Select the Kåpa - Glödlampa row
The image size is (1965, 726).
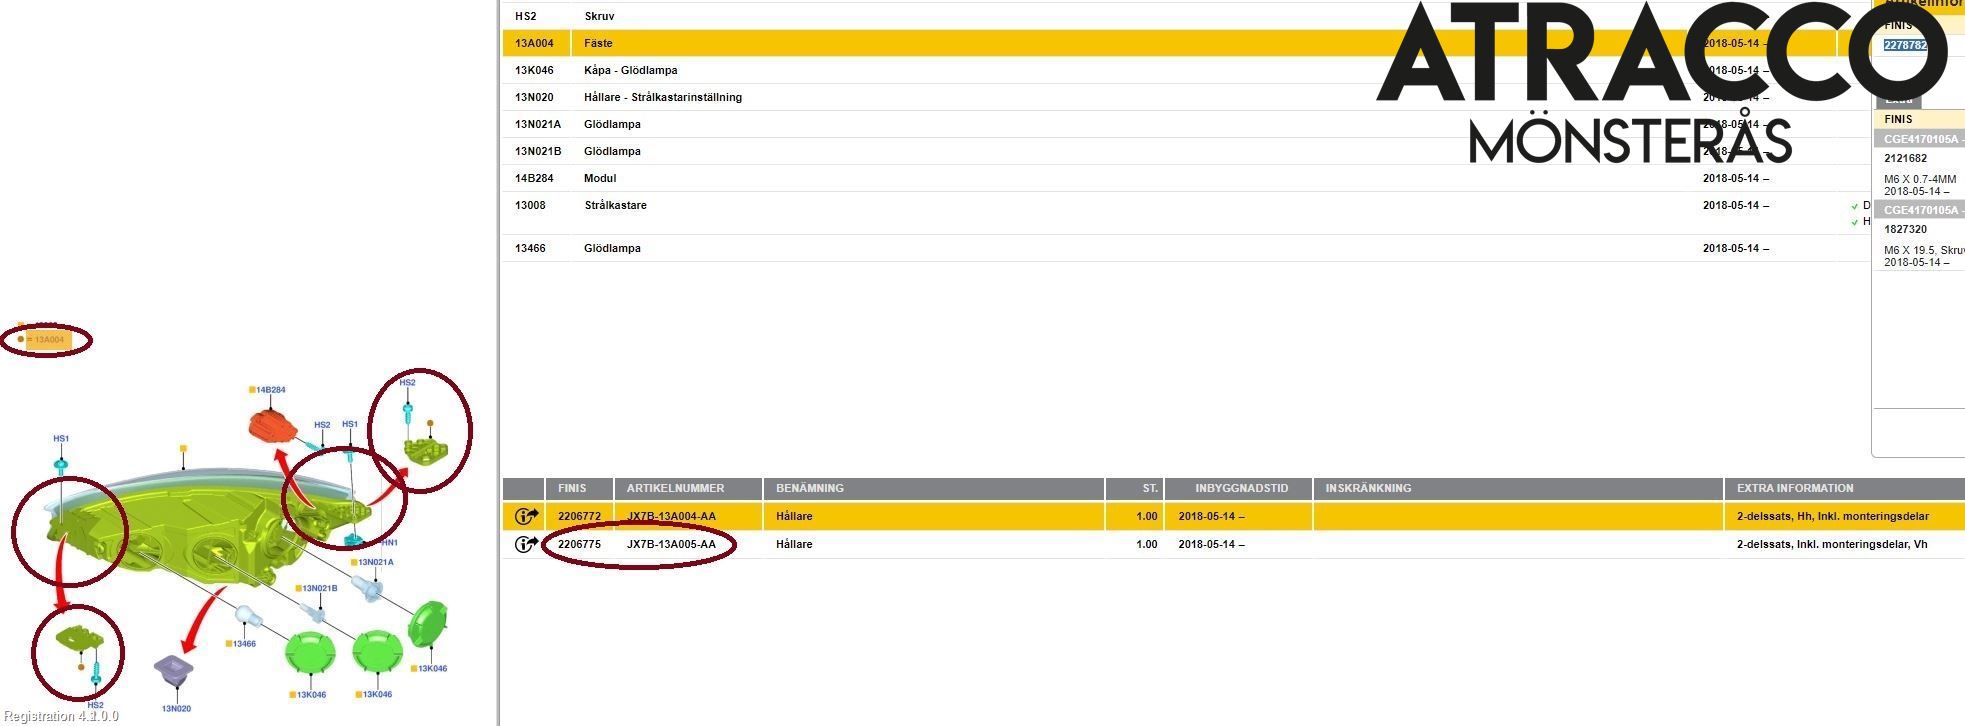click(x=1185, y=70)
